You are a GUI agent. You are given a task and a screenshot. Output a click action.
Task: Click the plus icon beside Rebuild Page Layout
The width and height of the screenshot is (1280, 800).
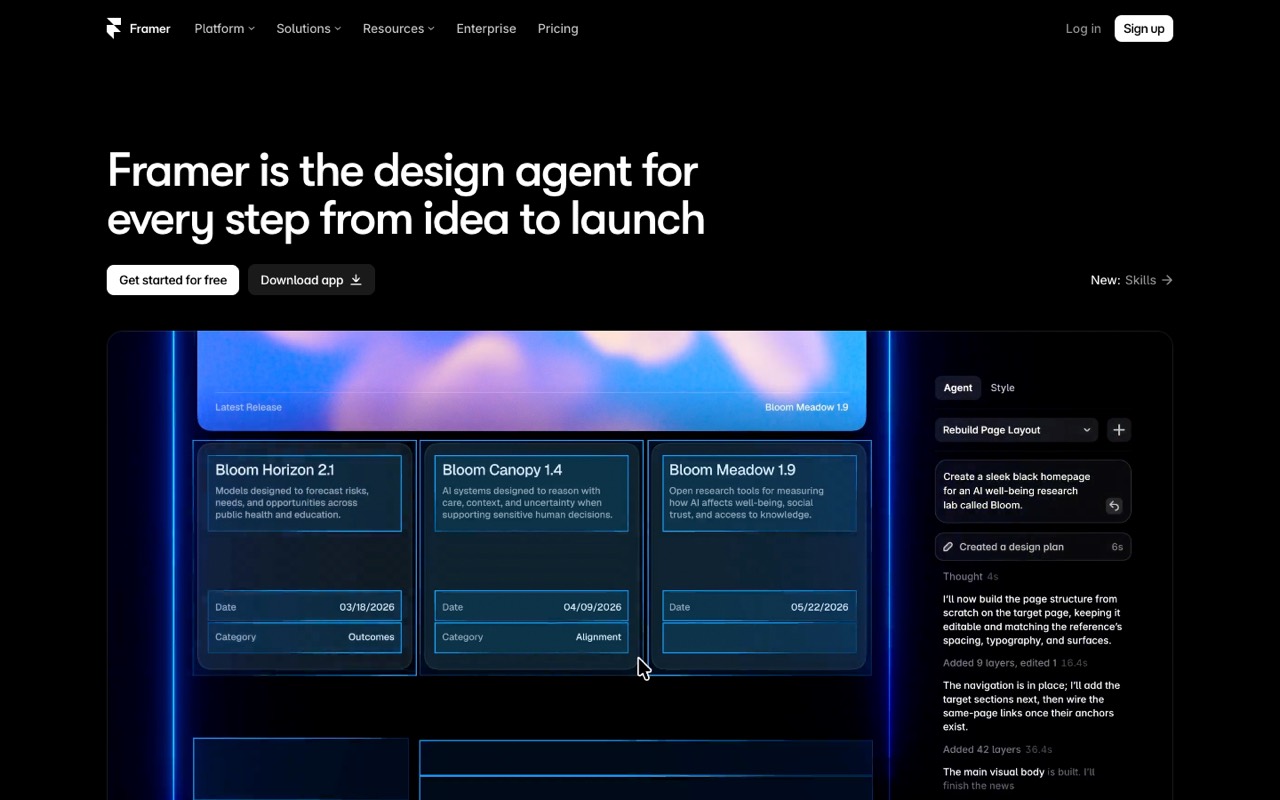pyautogui.click(x=1119, y=430)
